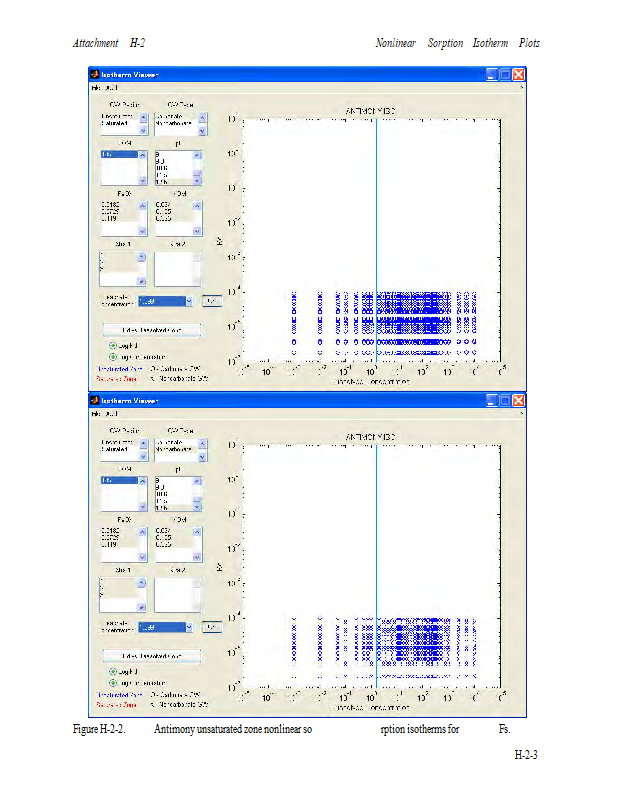The width and height of the screenshot is (618, 800).
Task: Open the File menu in lower Isotherm Viewer
Action: (97, 414)
